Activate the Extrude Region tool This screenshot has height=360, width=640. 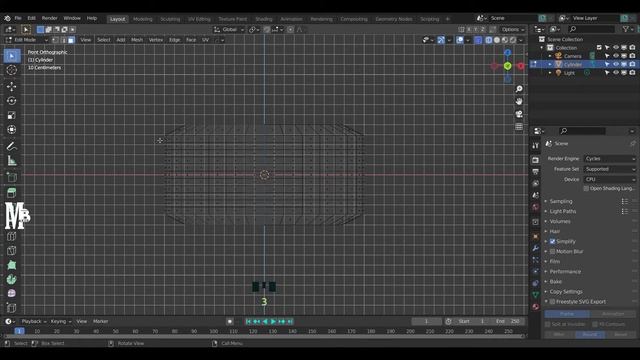12,193
